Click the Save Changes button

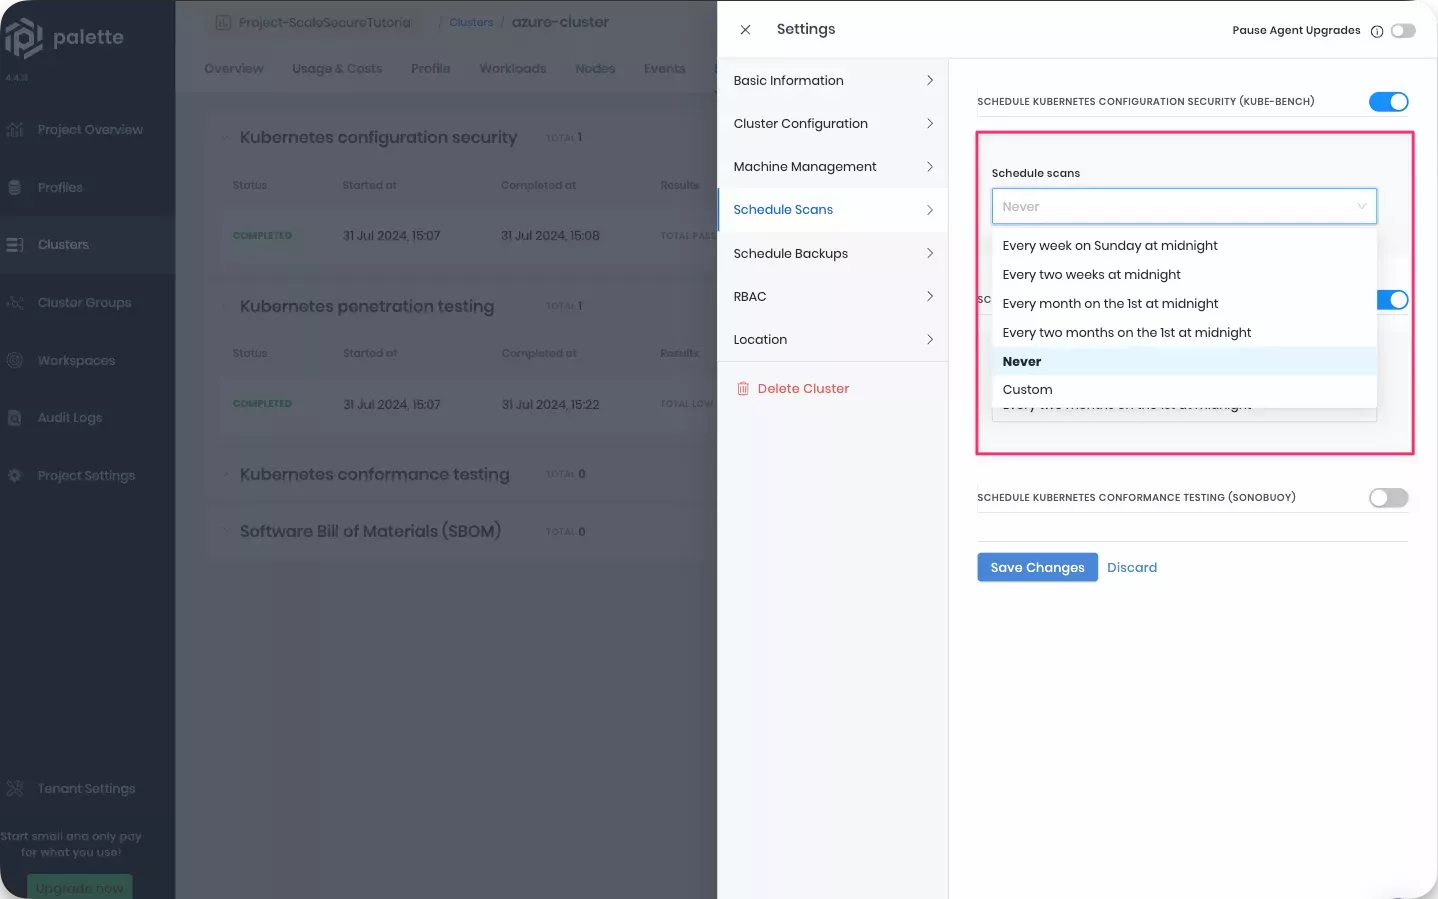(x=1037, y=568)
